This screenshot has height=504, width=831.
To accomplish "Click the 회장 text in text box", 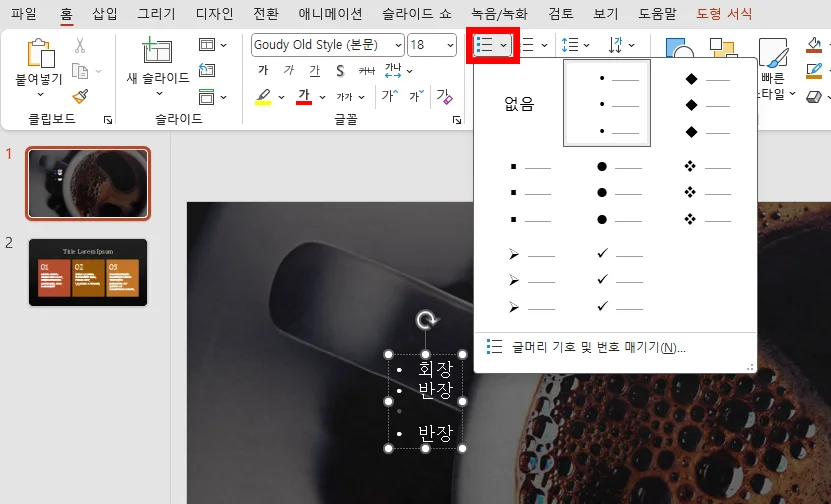I will (435, 369).
